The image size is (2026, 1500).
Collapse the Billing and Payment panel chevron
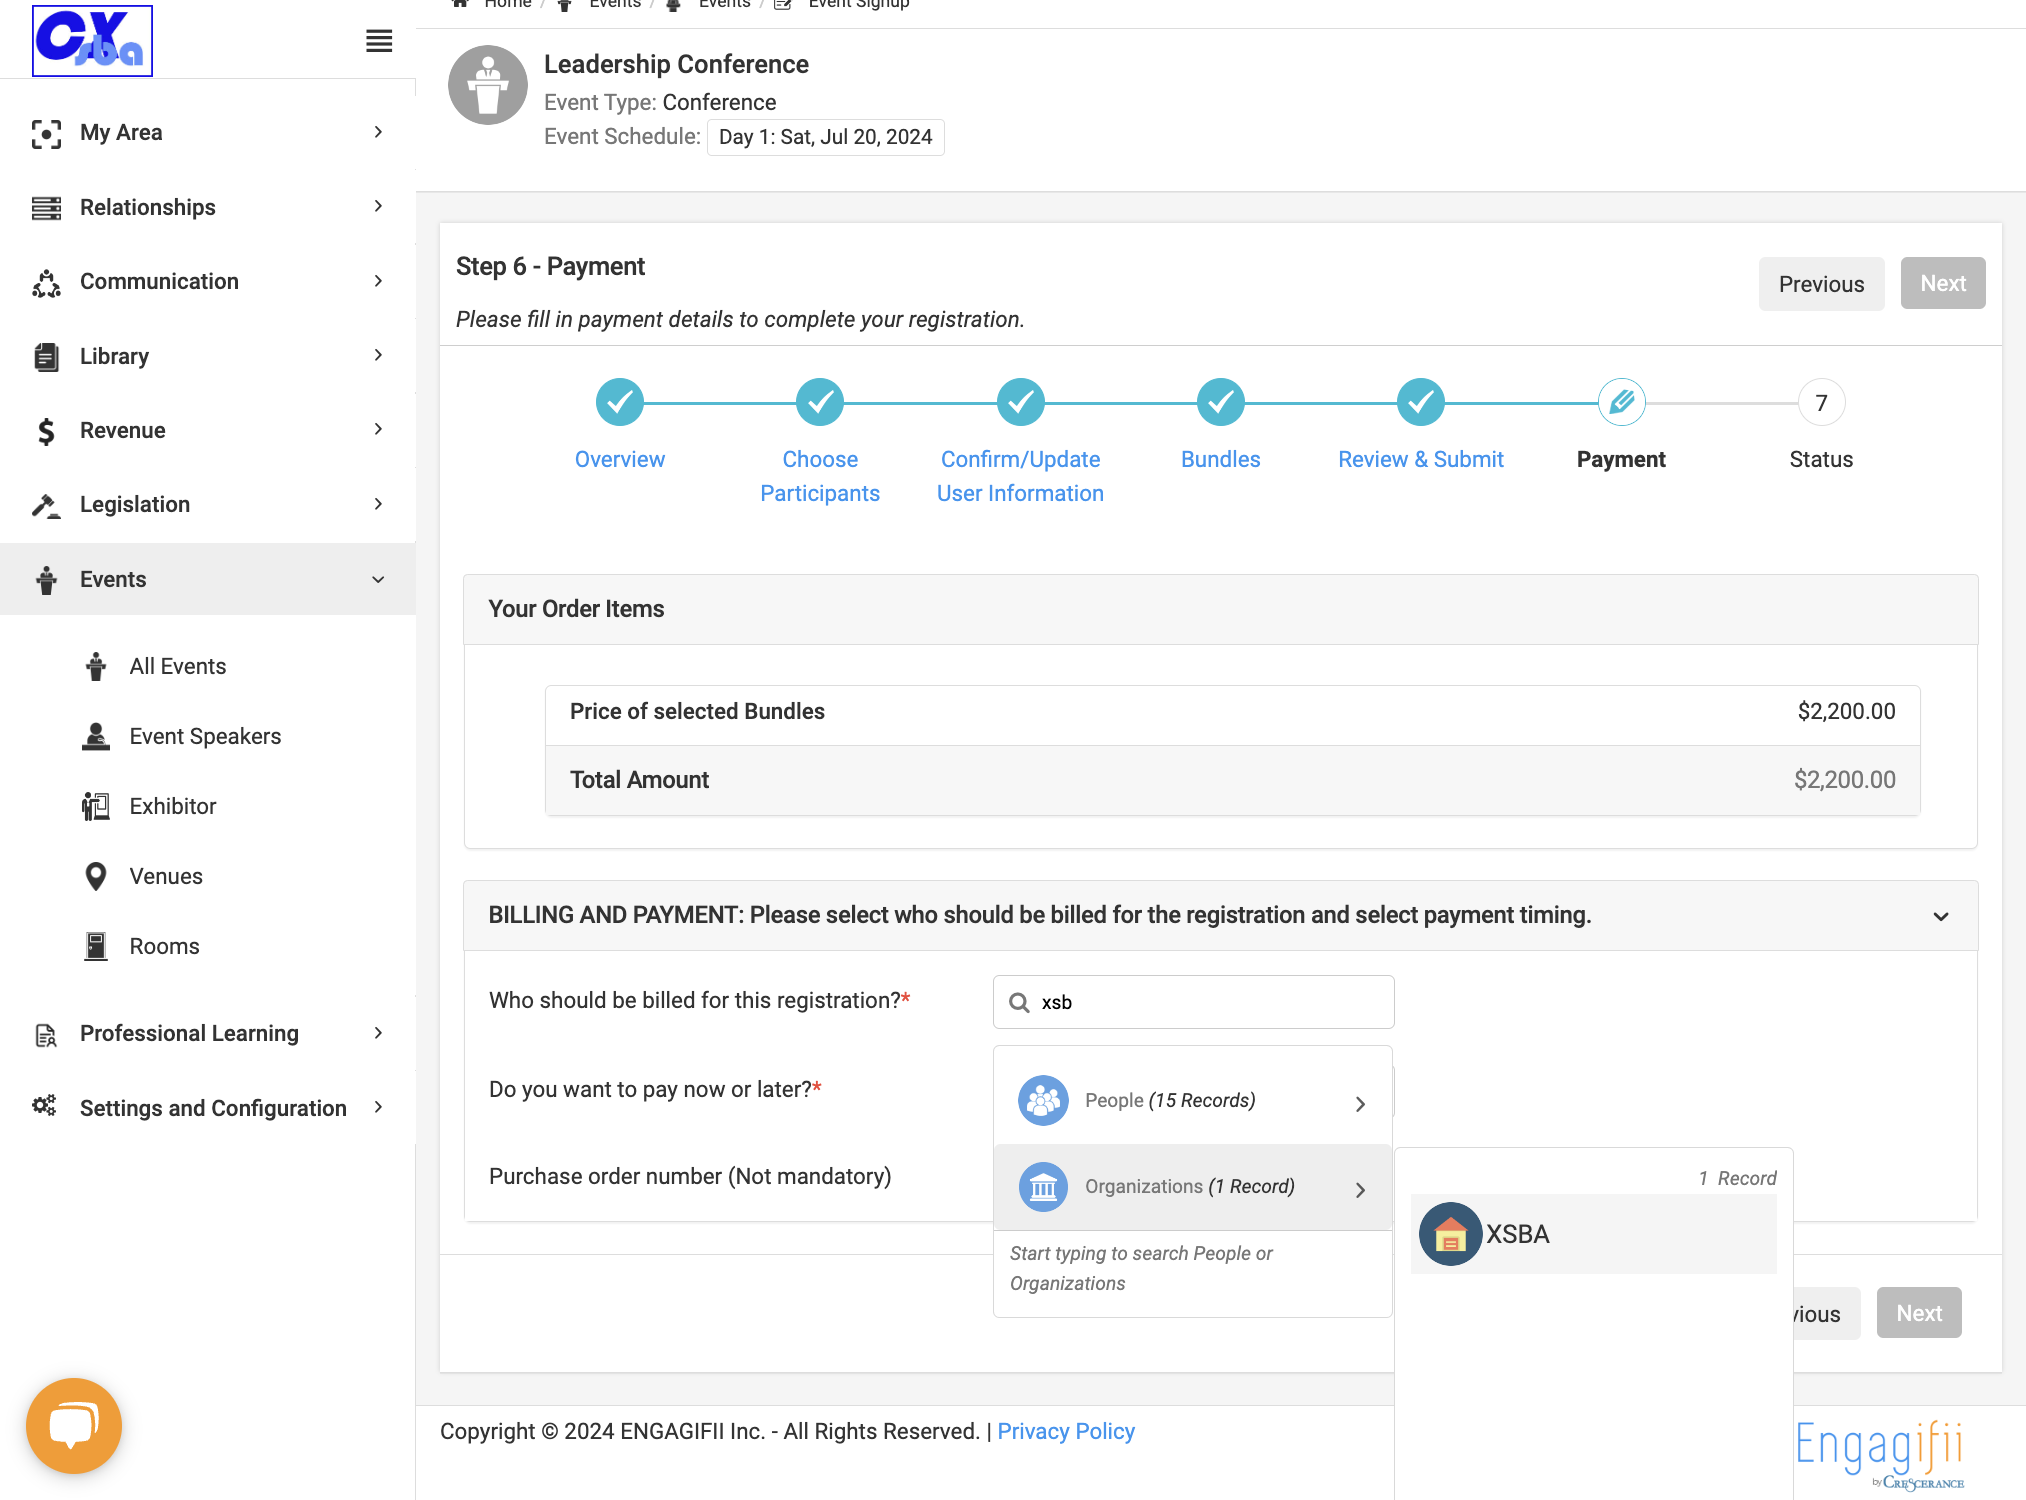coord(1941,916)
